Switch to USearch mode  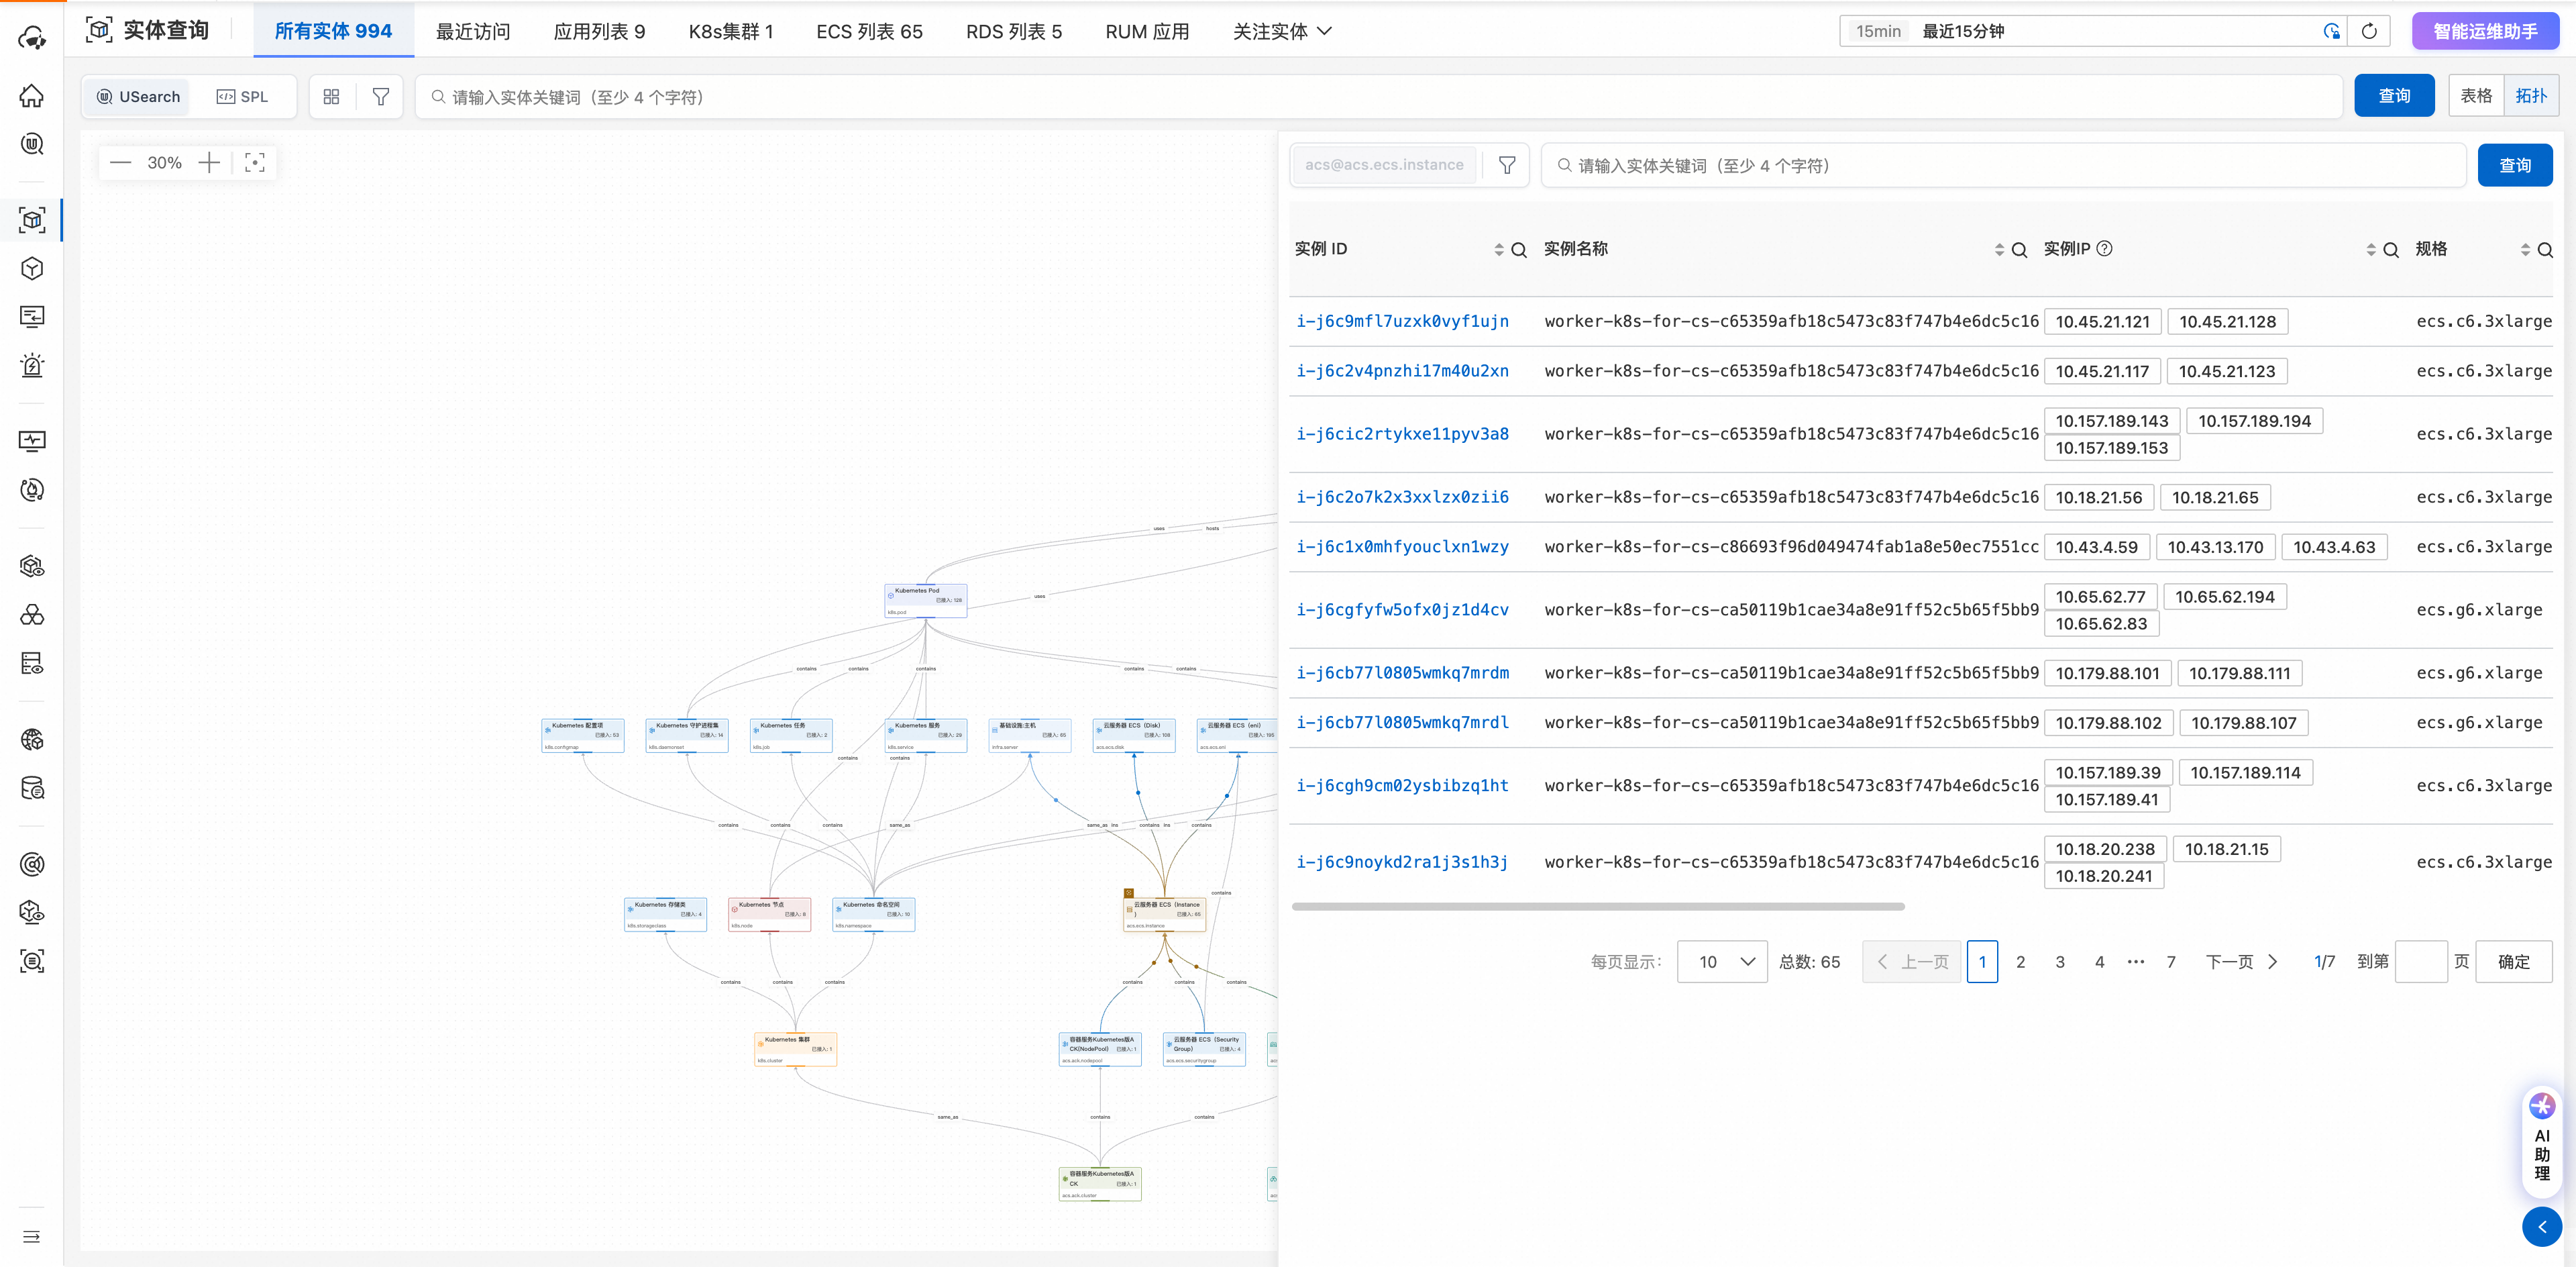(139, 97)
